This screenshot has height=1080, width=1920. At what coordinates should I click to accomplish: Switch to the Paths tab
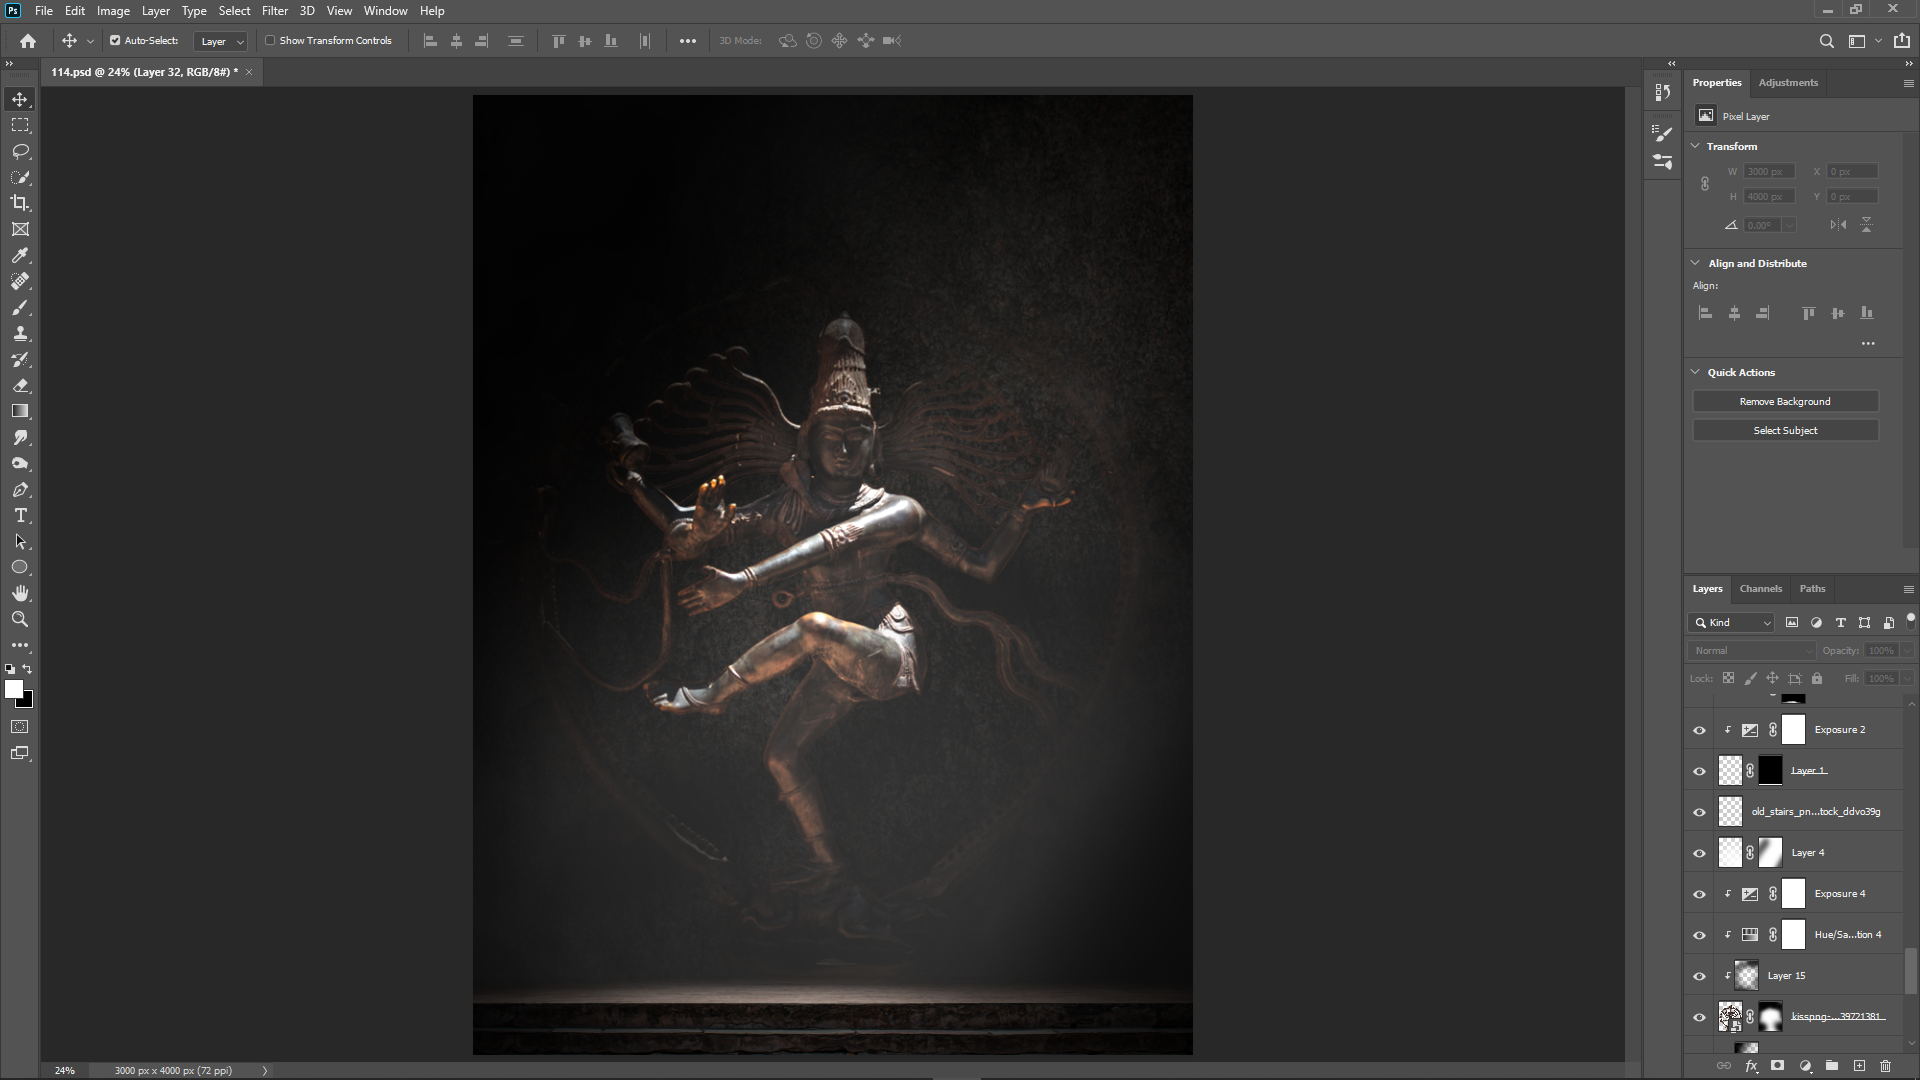[x=1812, y=589]
